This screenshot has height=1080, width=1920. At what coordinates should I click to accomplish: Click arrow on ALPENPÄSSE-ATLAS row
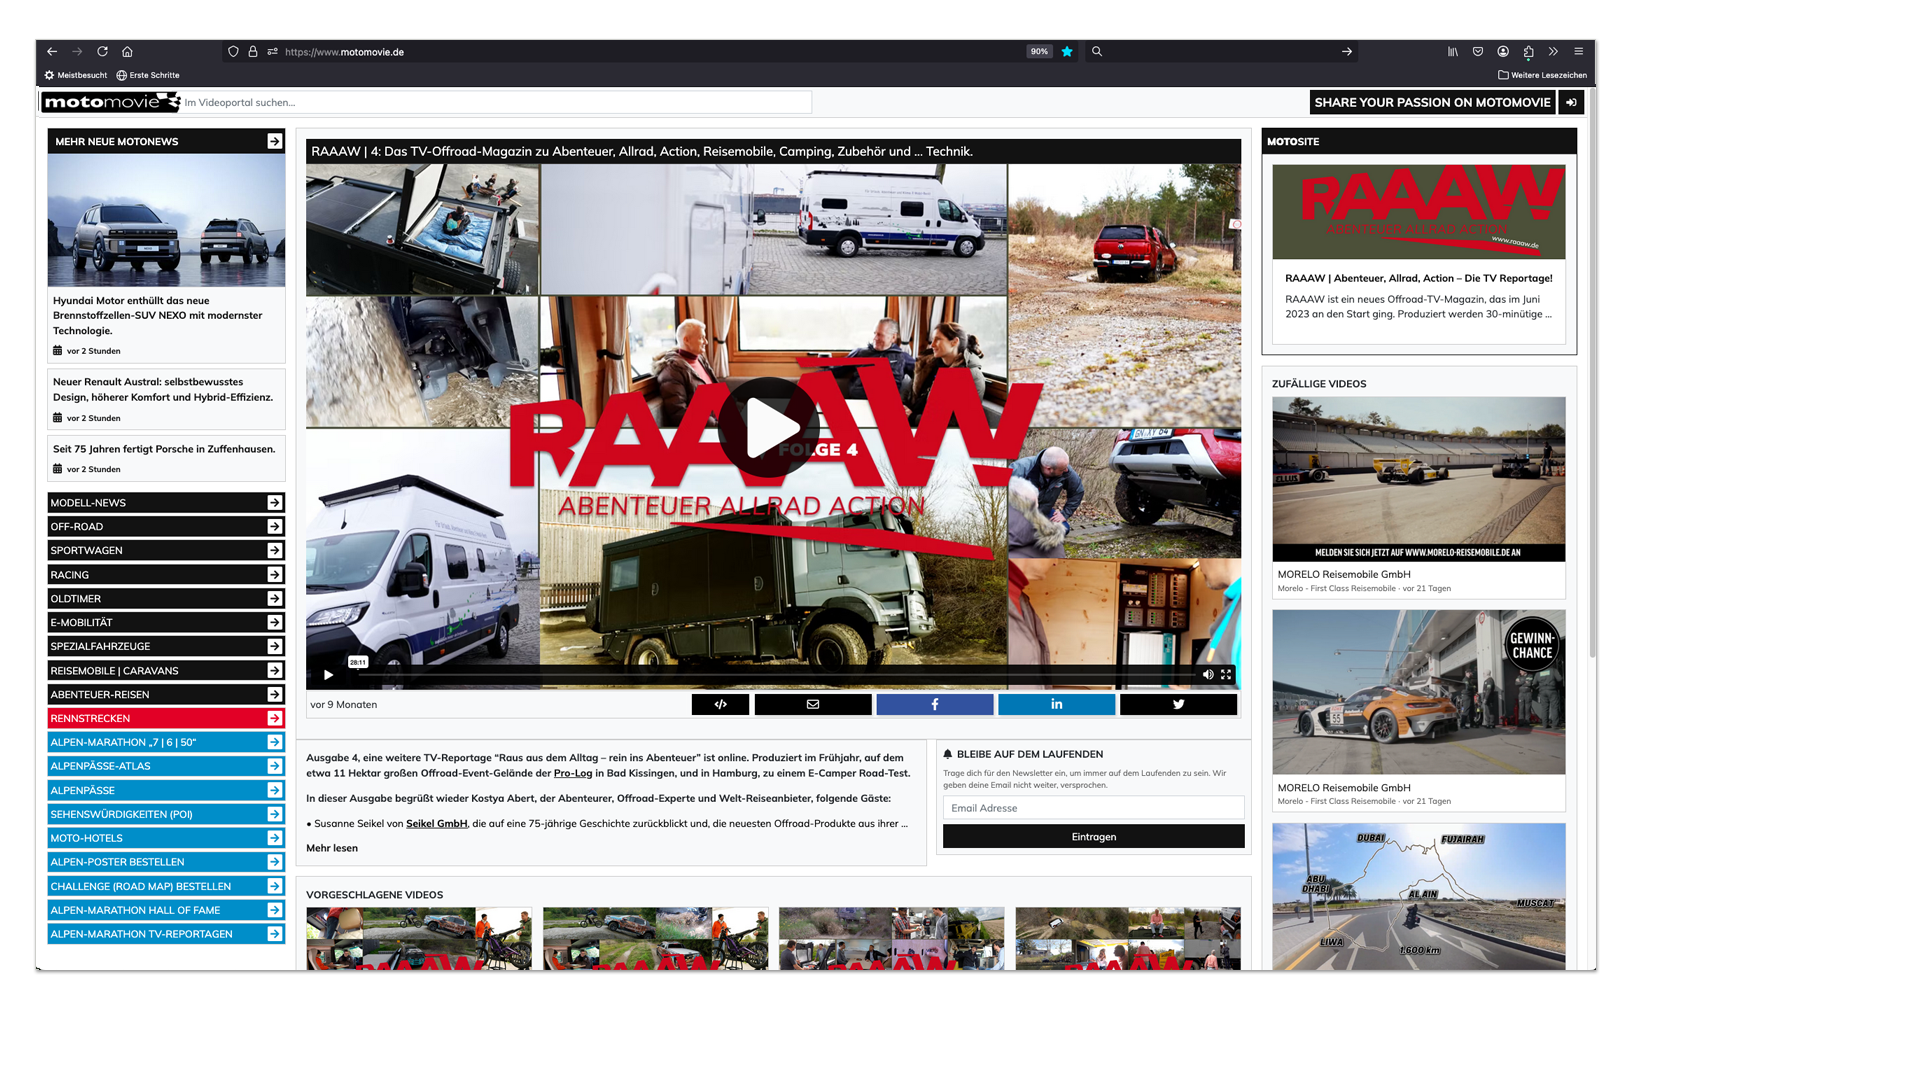click(x=275, y=766)
